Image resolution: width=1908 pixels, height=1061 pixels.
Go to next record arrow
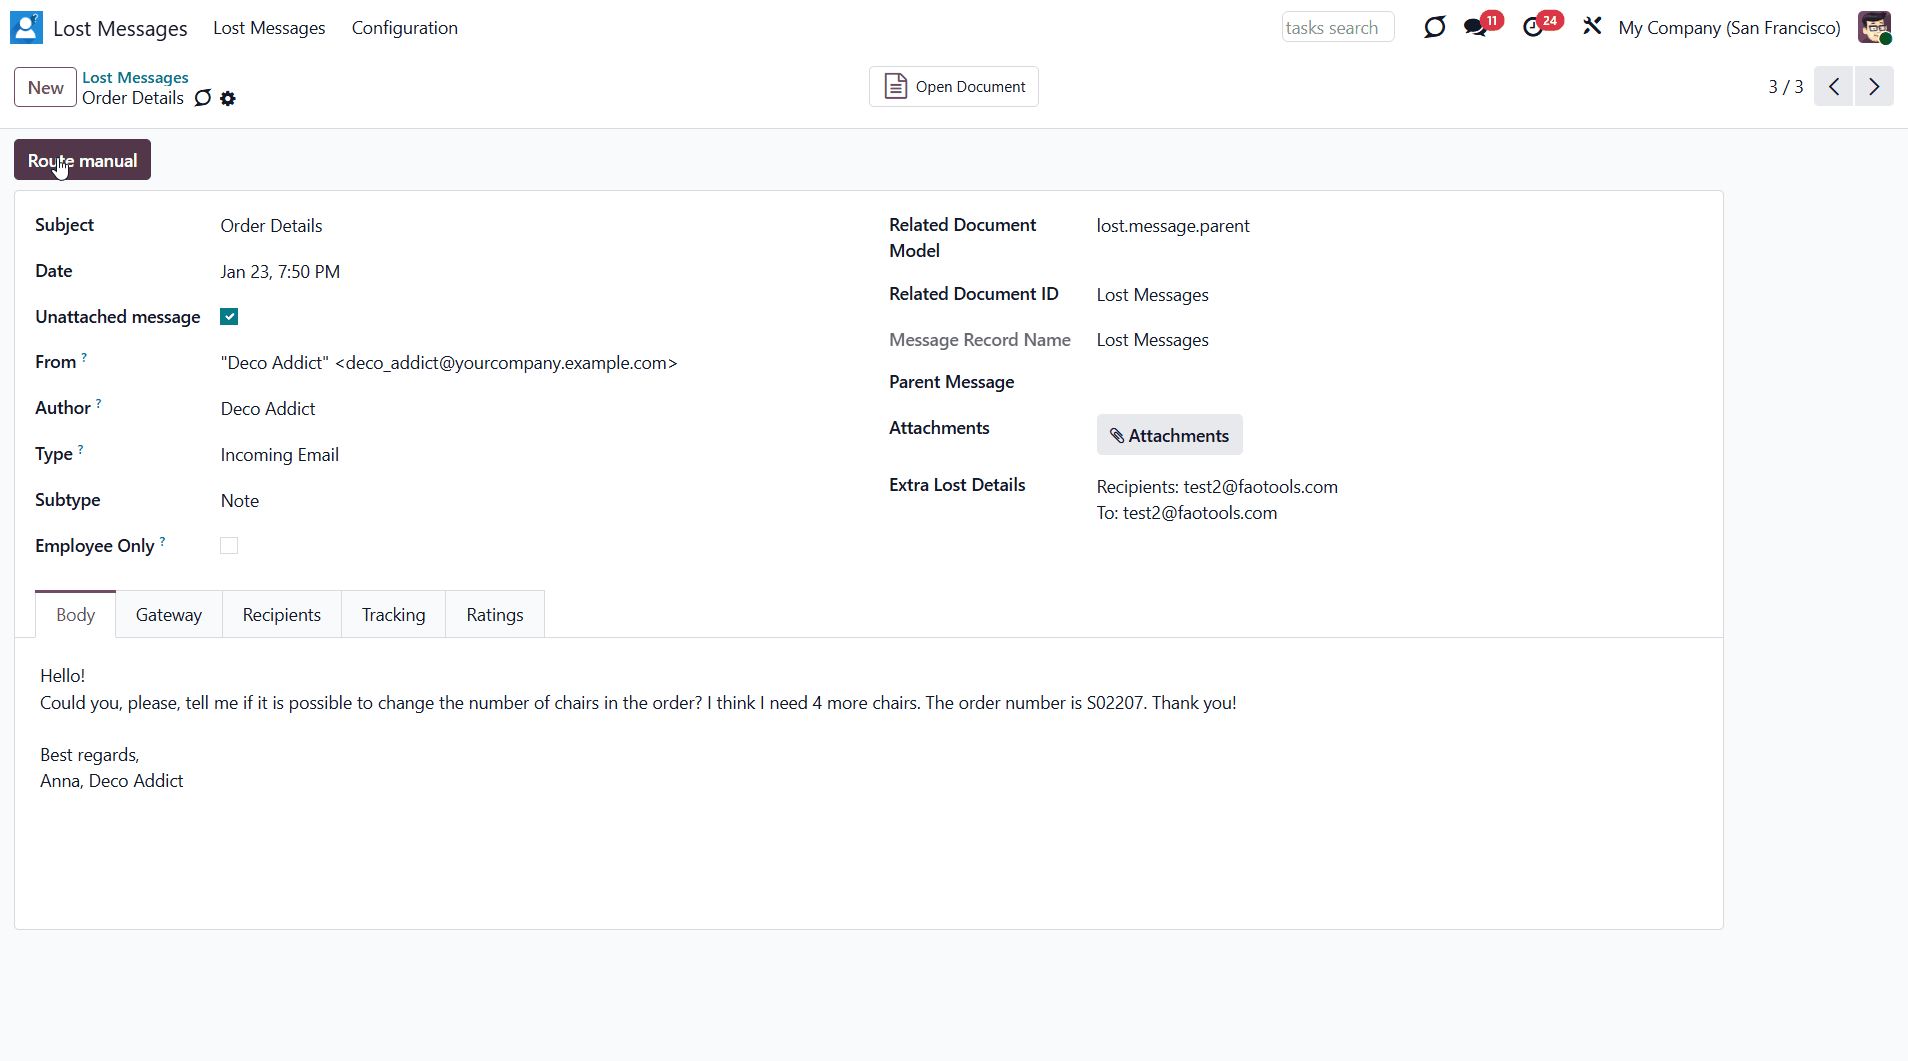[1874, 87]
